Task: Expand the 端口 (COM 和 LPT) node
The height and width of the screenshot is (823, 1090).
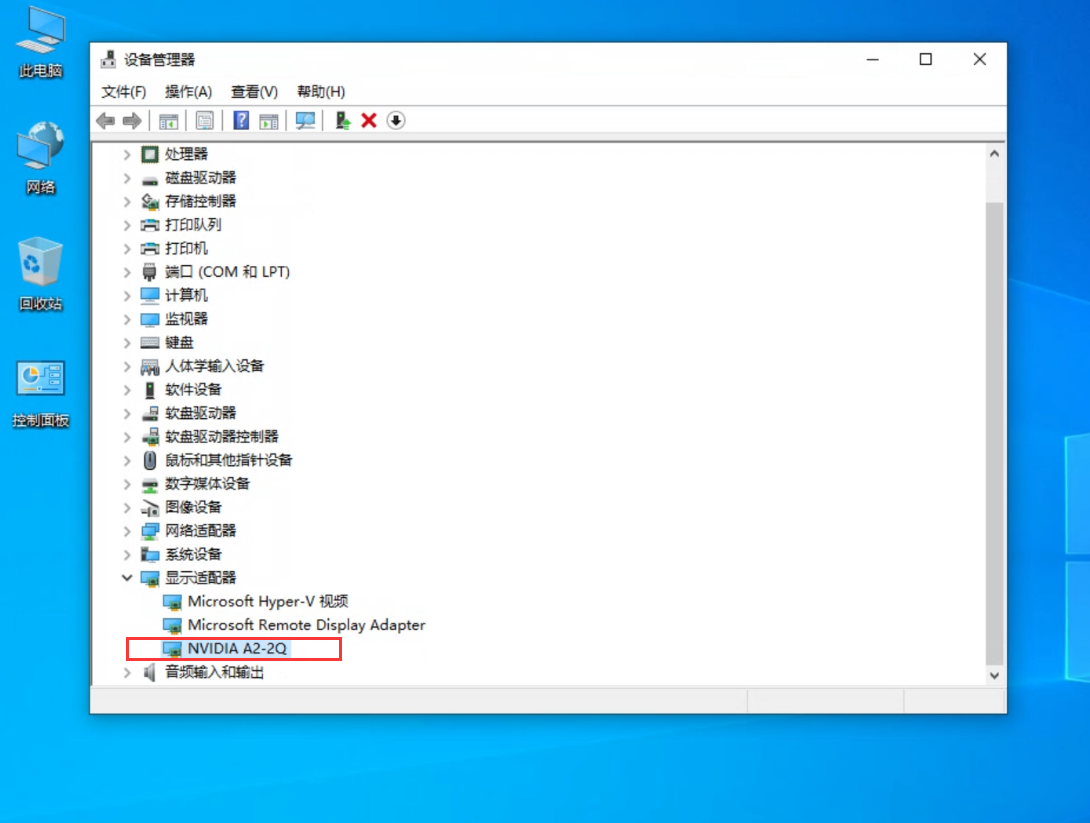Action: click(127, 272)
